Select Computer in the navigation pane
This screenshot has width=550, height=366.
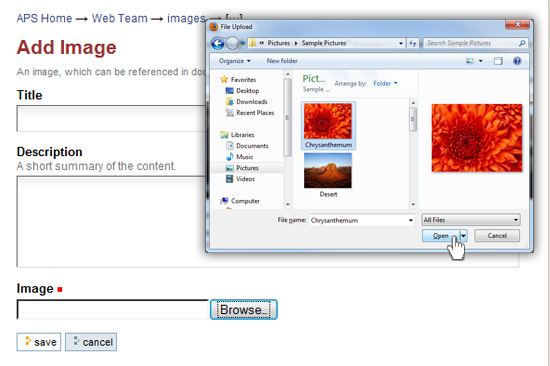pos(245,201)
